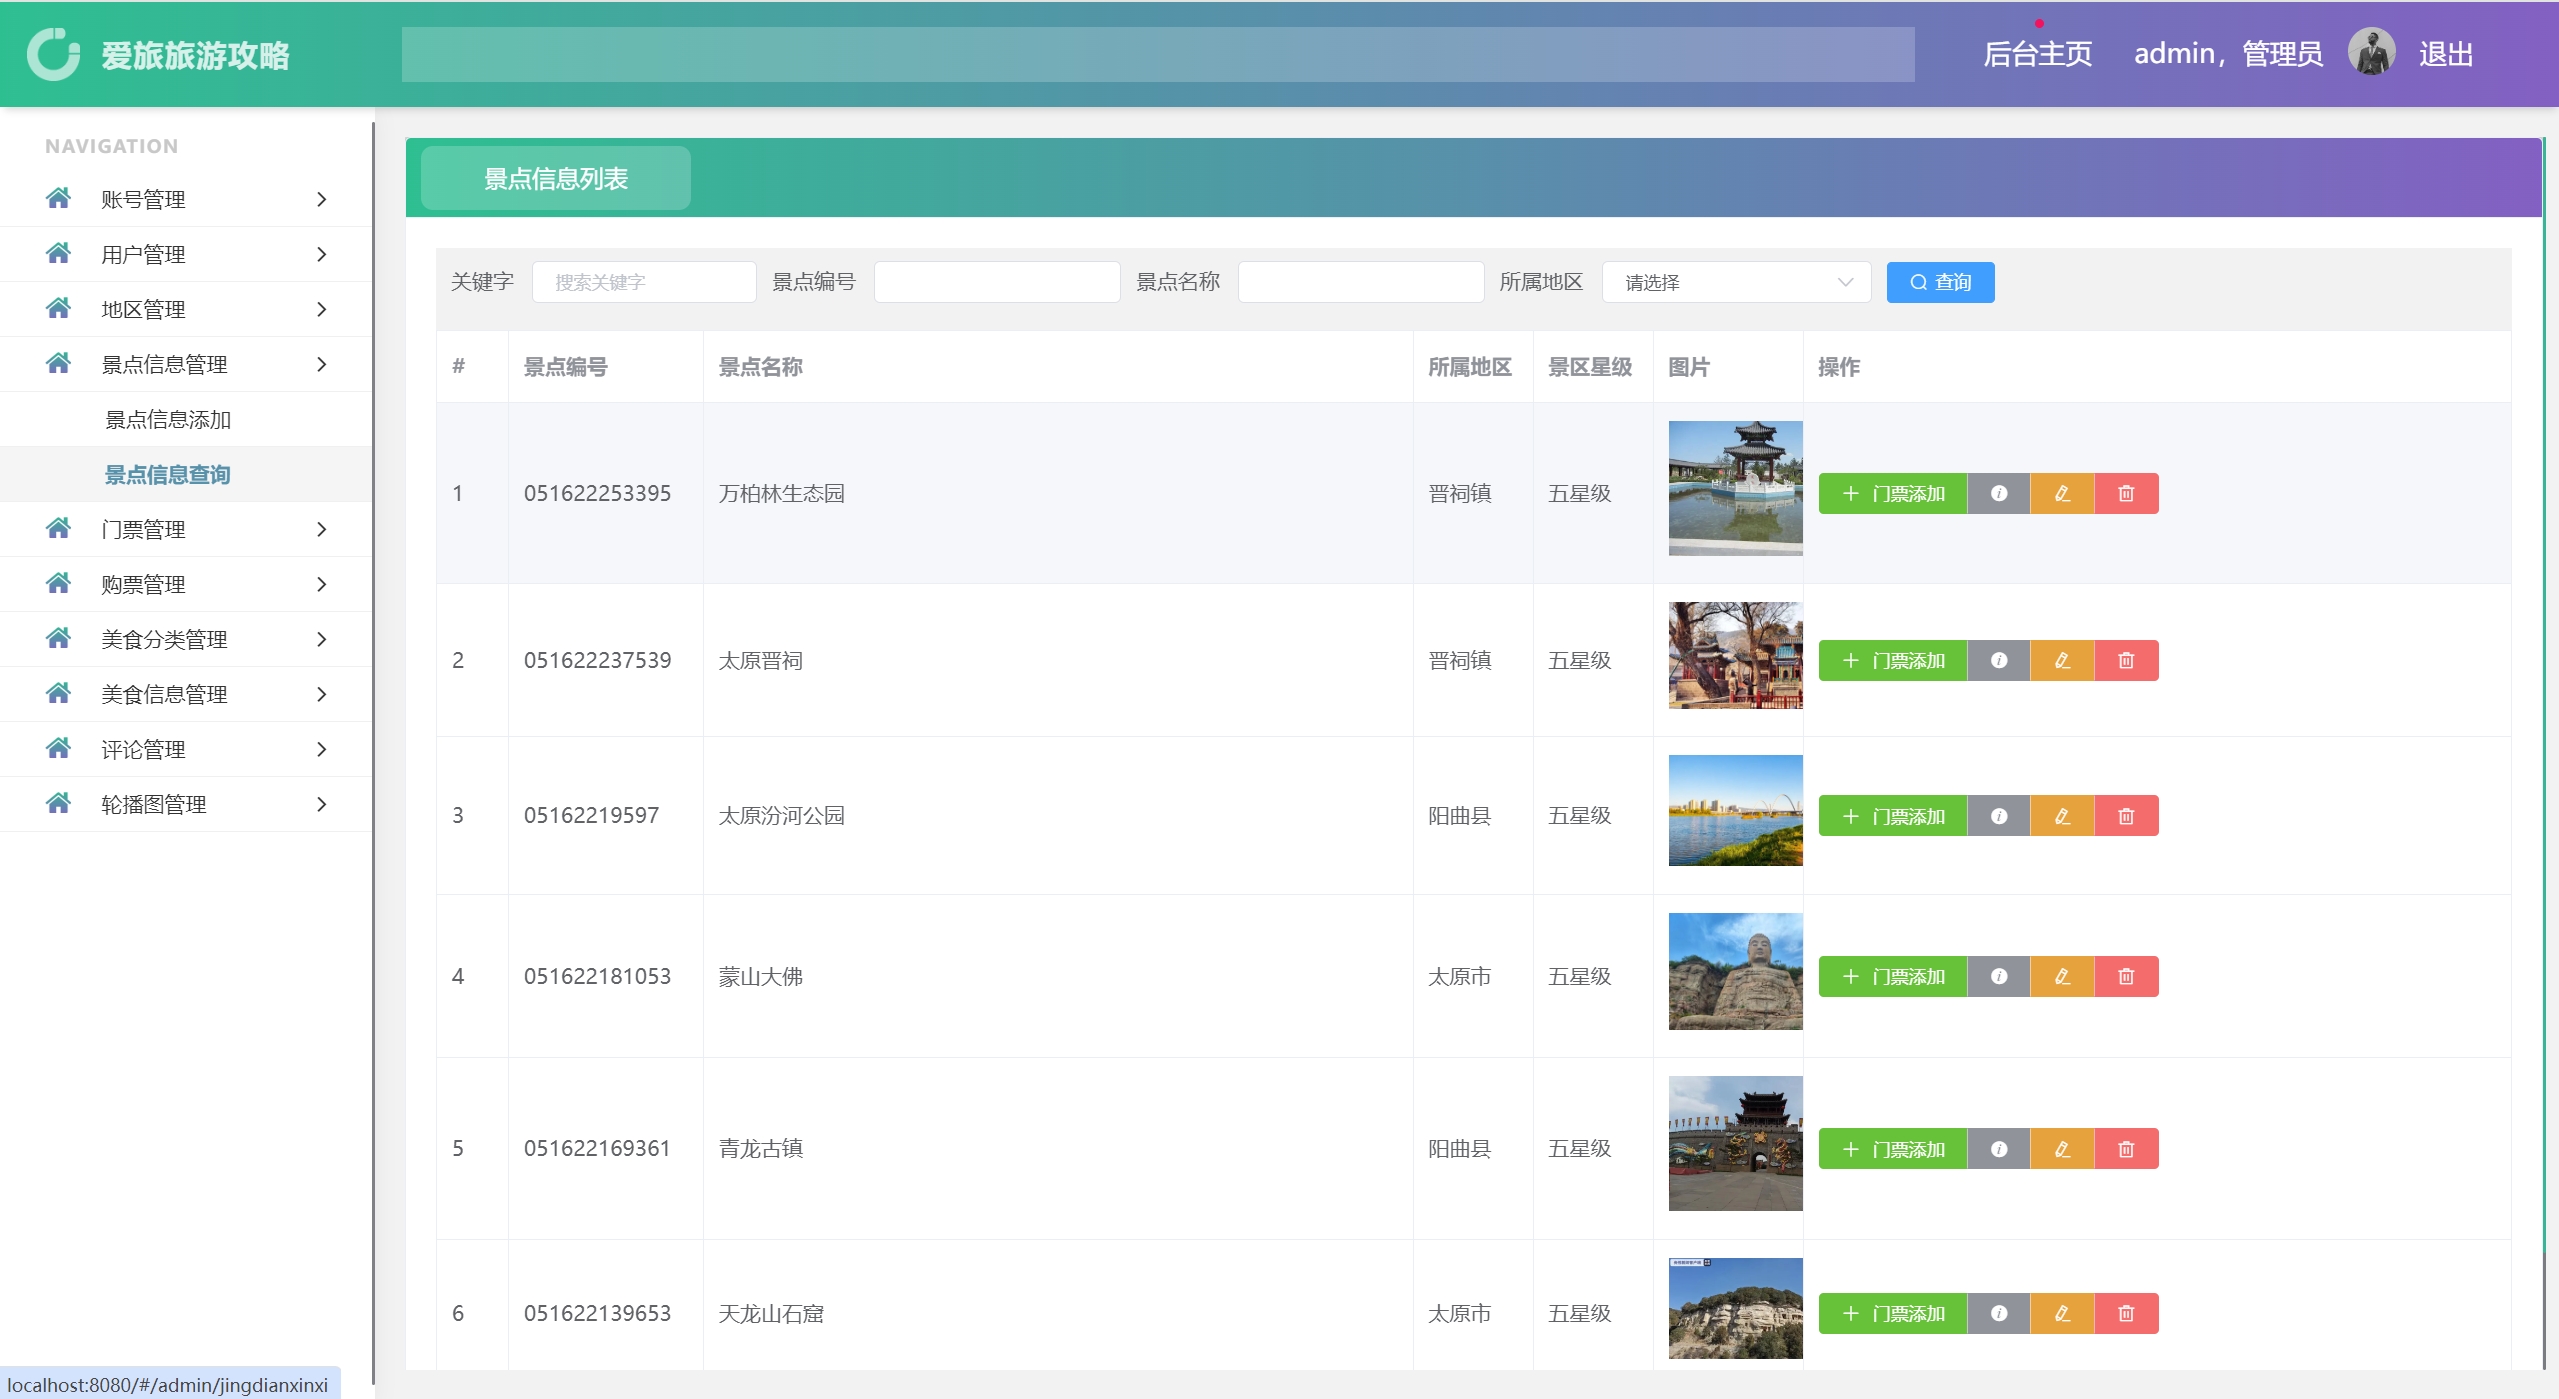Click 退出 logout link
The height and width of the screenshot is (1399, 2559).
point(2446,54)
